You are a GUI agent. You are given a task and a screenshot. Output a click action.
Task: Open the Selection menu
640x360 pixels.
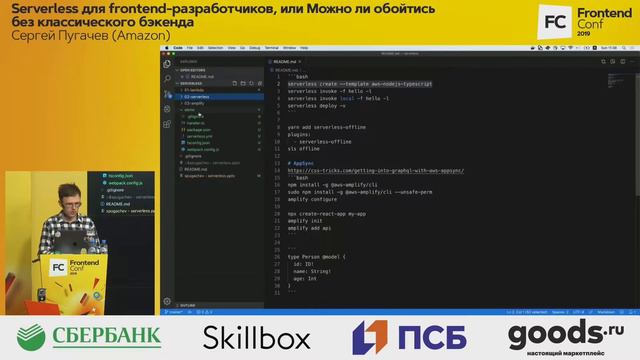215,48
